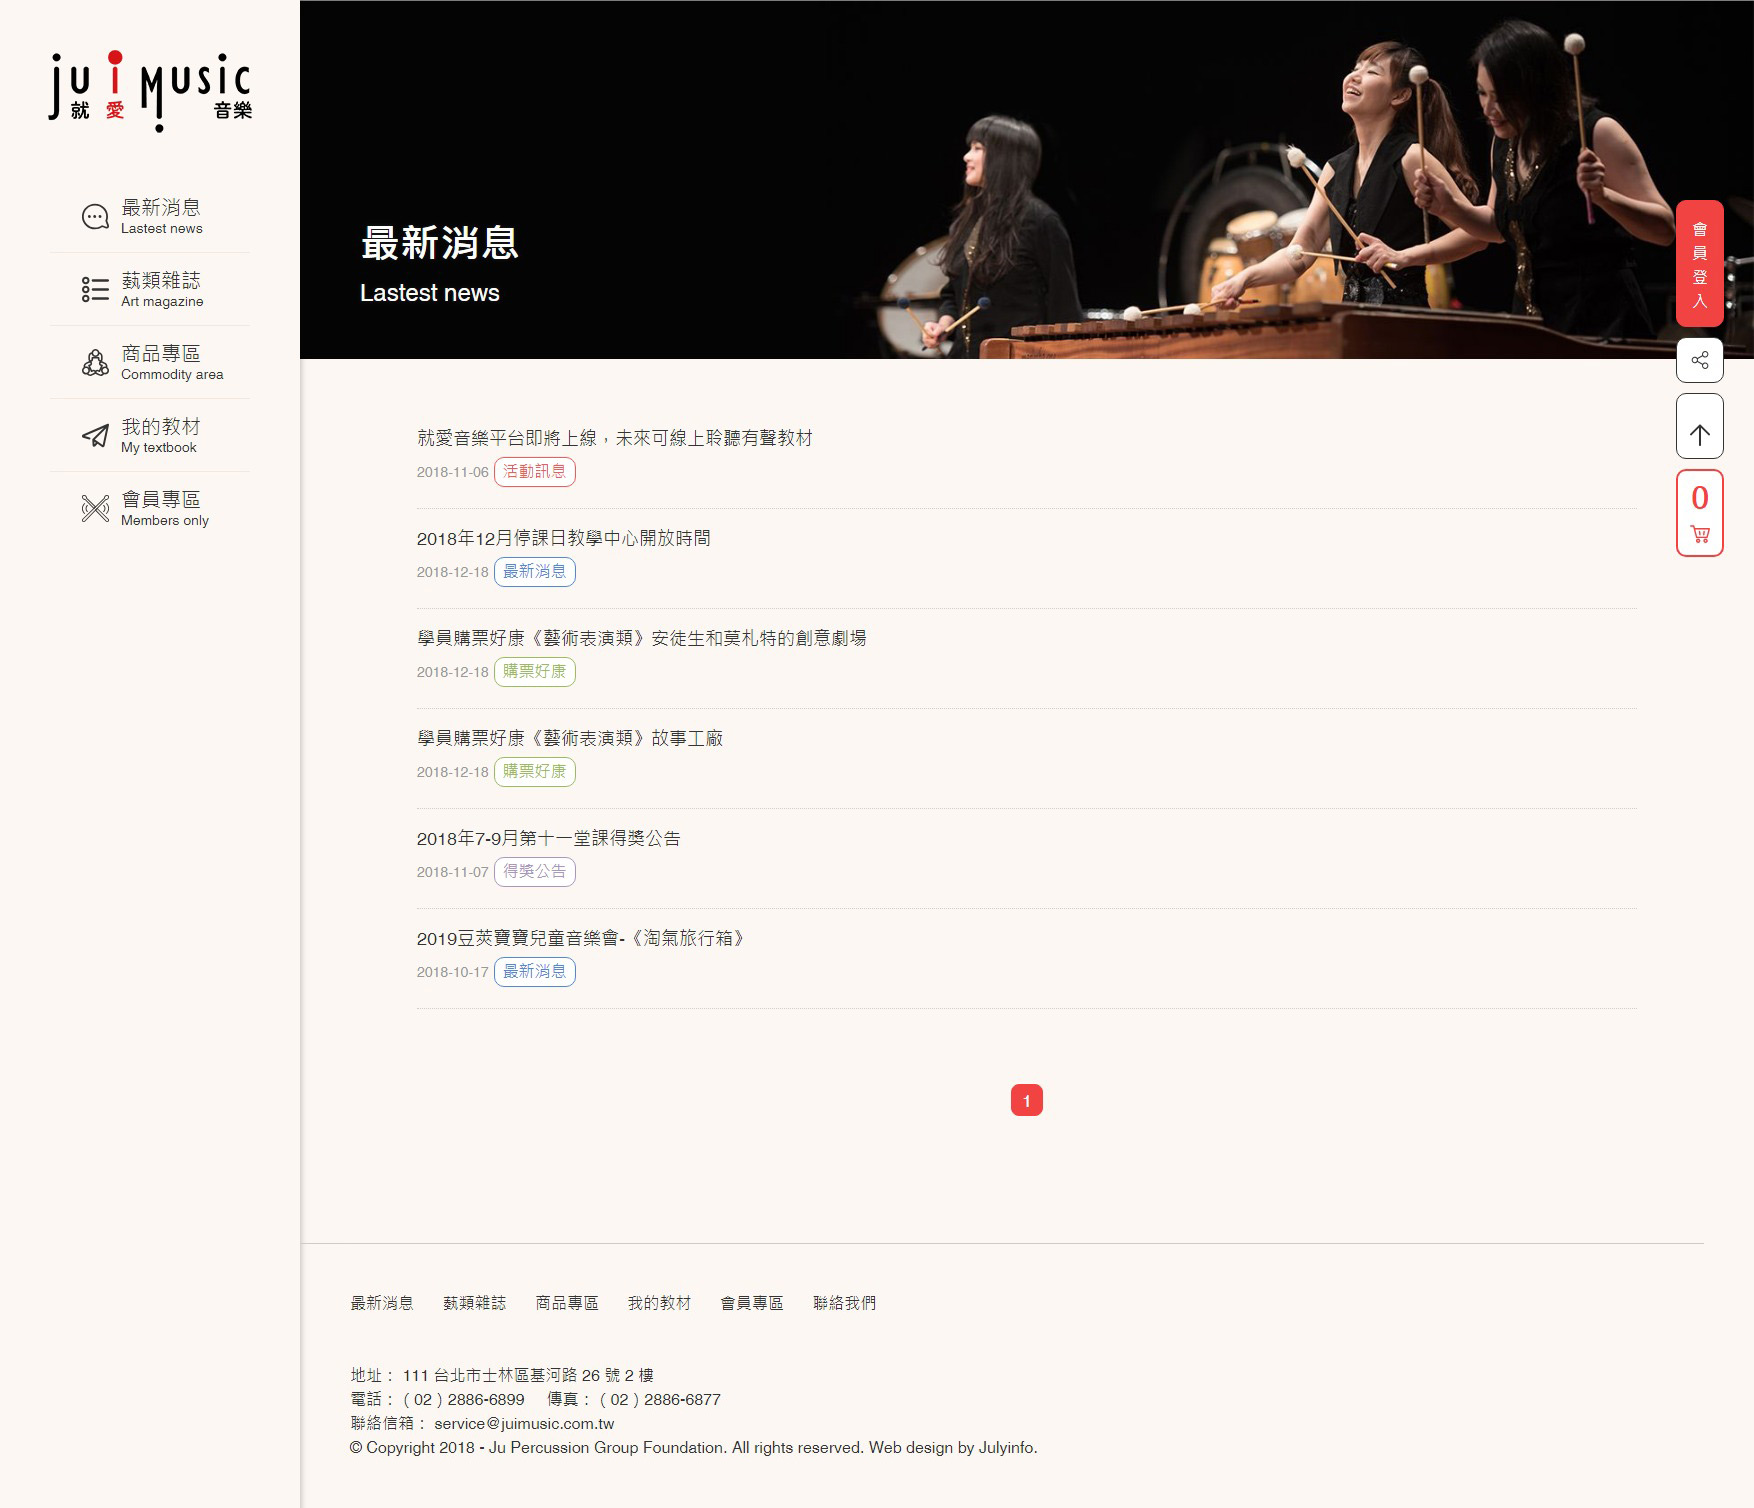
Task: Open the 安徒生和莫札特的創意劇場 ticket news
Action: (644, 639)
